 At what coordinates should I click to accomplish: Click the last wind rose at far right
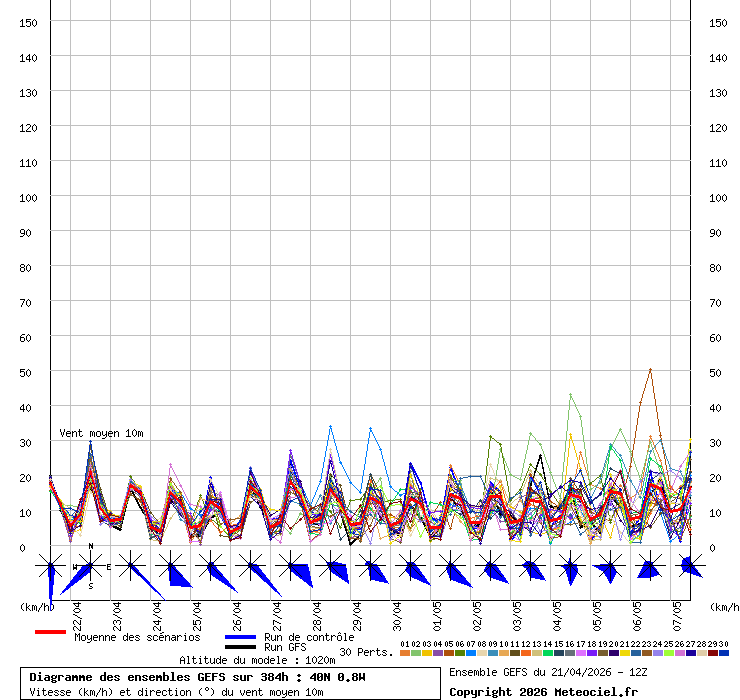[690, 566]
